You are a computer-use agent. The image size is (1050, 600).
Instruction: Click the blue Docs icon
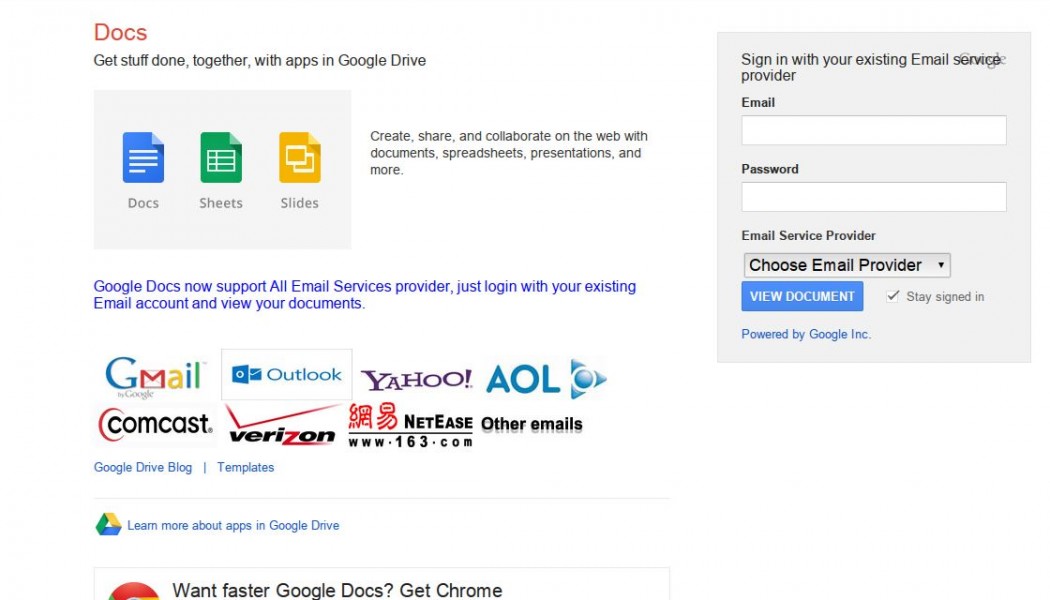pyautogui.click(x=143, y=158)
